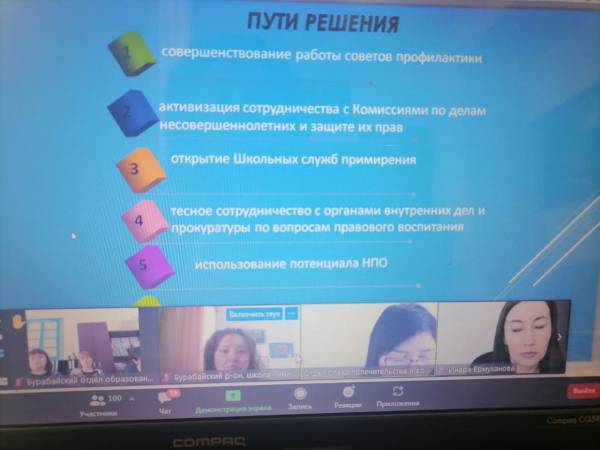600x450 pixels.
Task: Click the green Демонстрация экрана share button
Action: [233, 402]
